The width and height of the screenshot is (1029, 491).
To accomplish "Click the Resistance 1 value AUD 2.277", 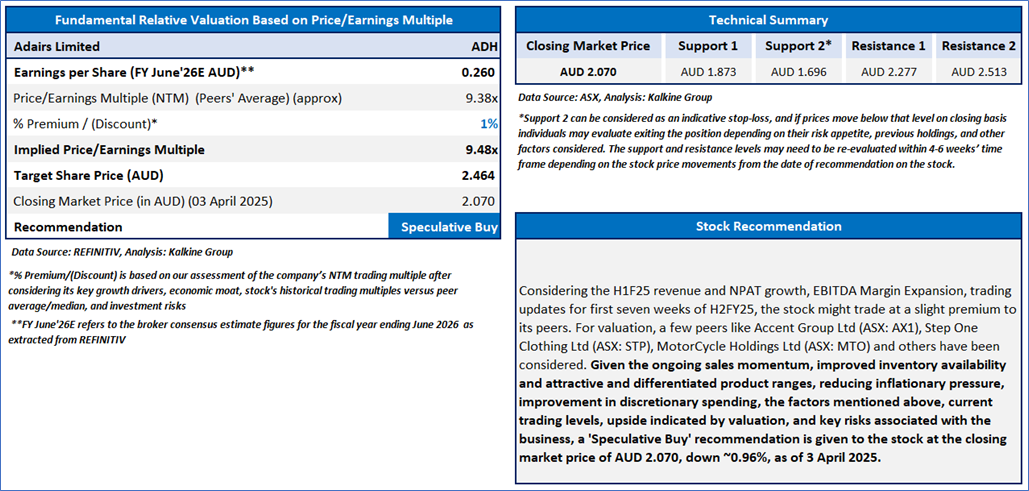I will point(888,72).
